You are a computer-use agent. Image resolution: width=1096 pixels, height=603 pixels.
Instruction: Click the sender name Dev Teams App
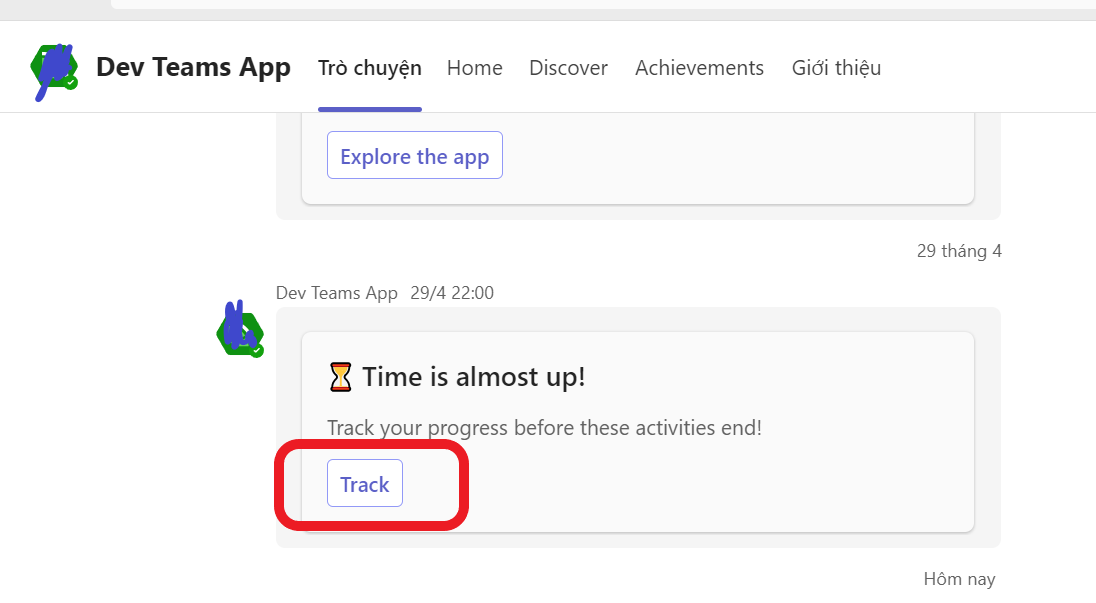[x=337, y=292]
